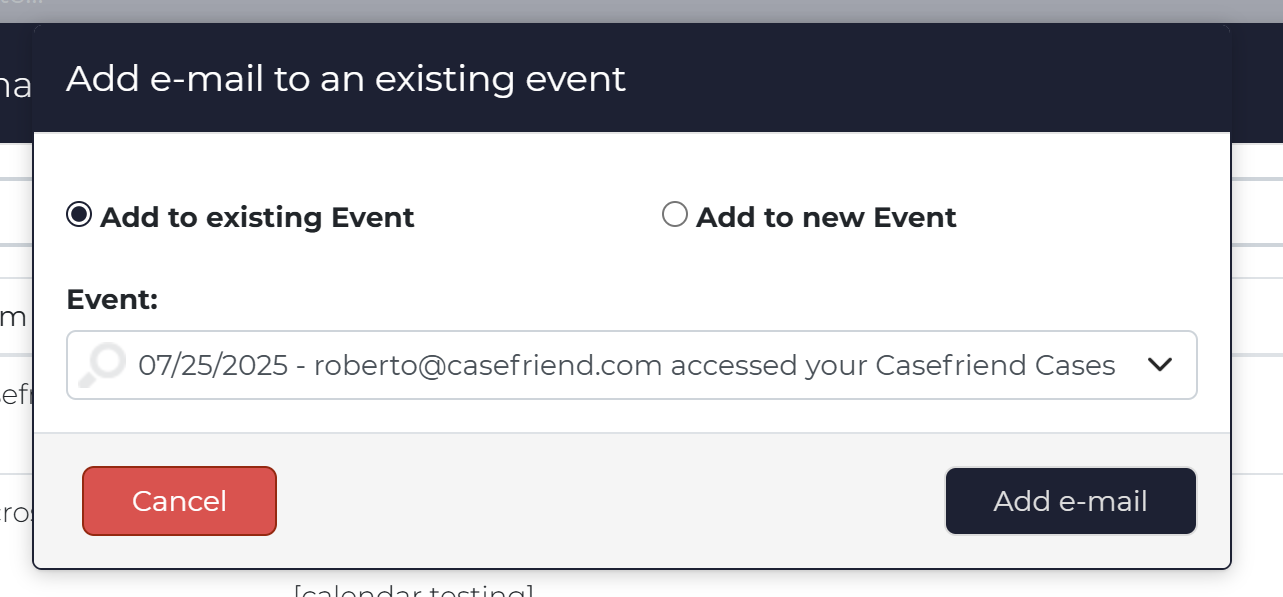Click the dimmed backdrop above the dialog
This screenshot has width=1283, height=597.
(x=640, y=11)
